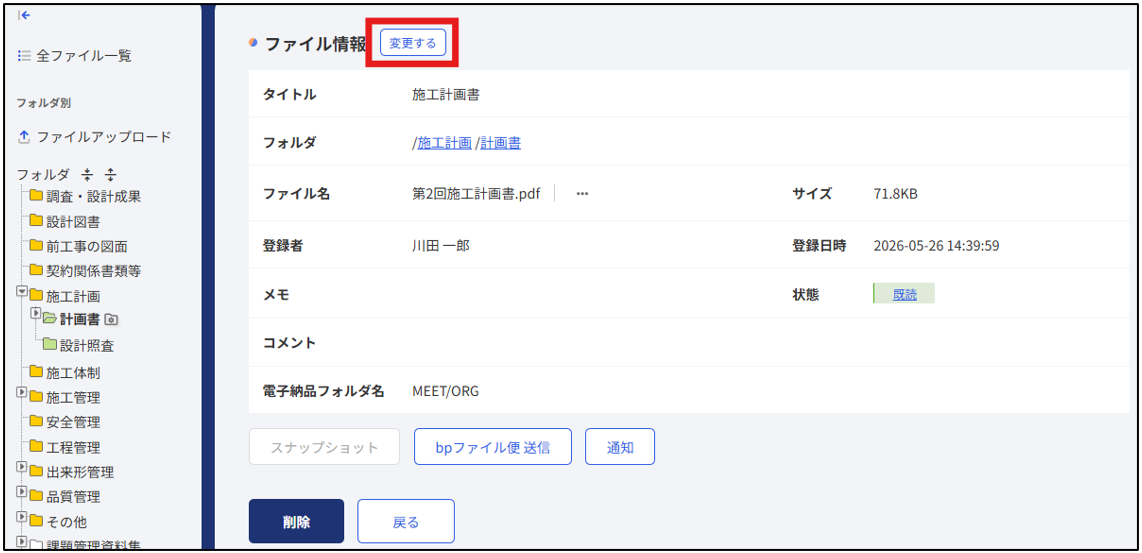Select the 品質管理 folder in the tree
Screen dimensions: 1142x553
pyautogui.click(x=73, y=497)
